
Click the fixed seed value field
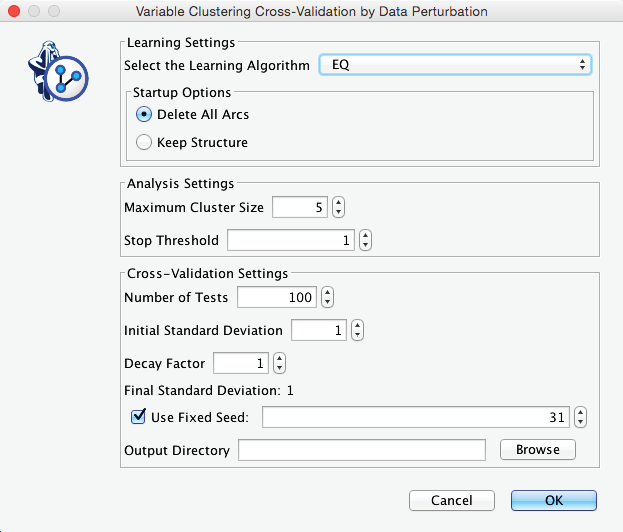click(x=416, y=417)
